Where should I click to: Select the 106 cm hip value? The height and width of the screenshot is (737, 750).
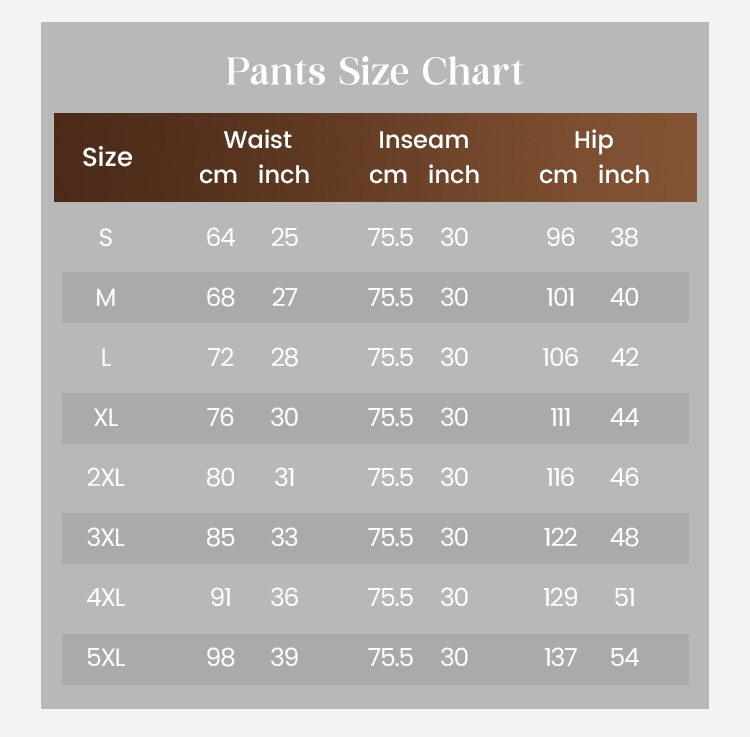560,358
